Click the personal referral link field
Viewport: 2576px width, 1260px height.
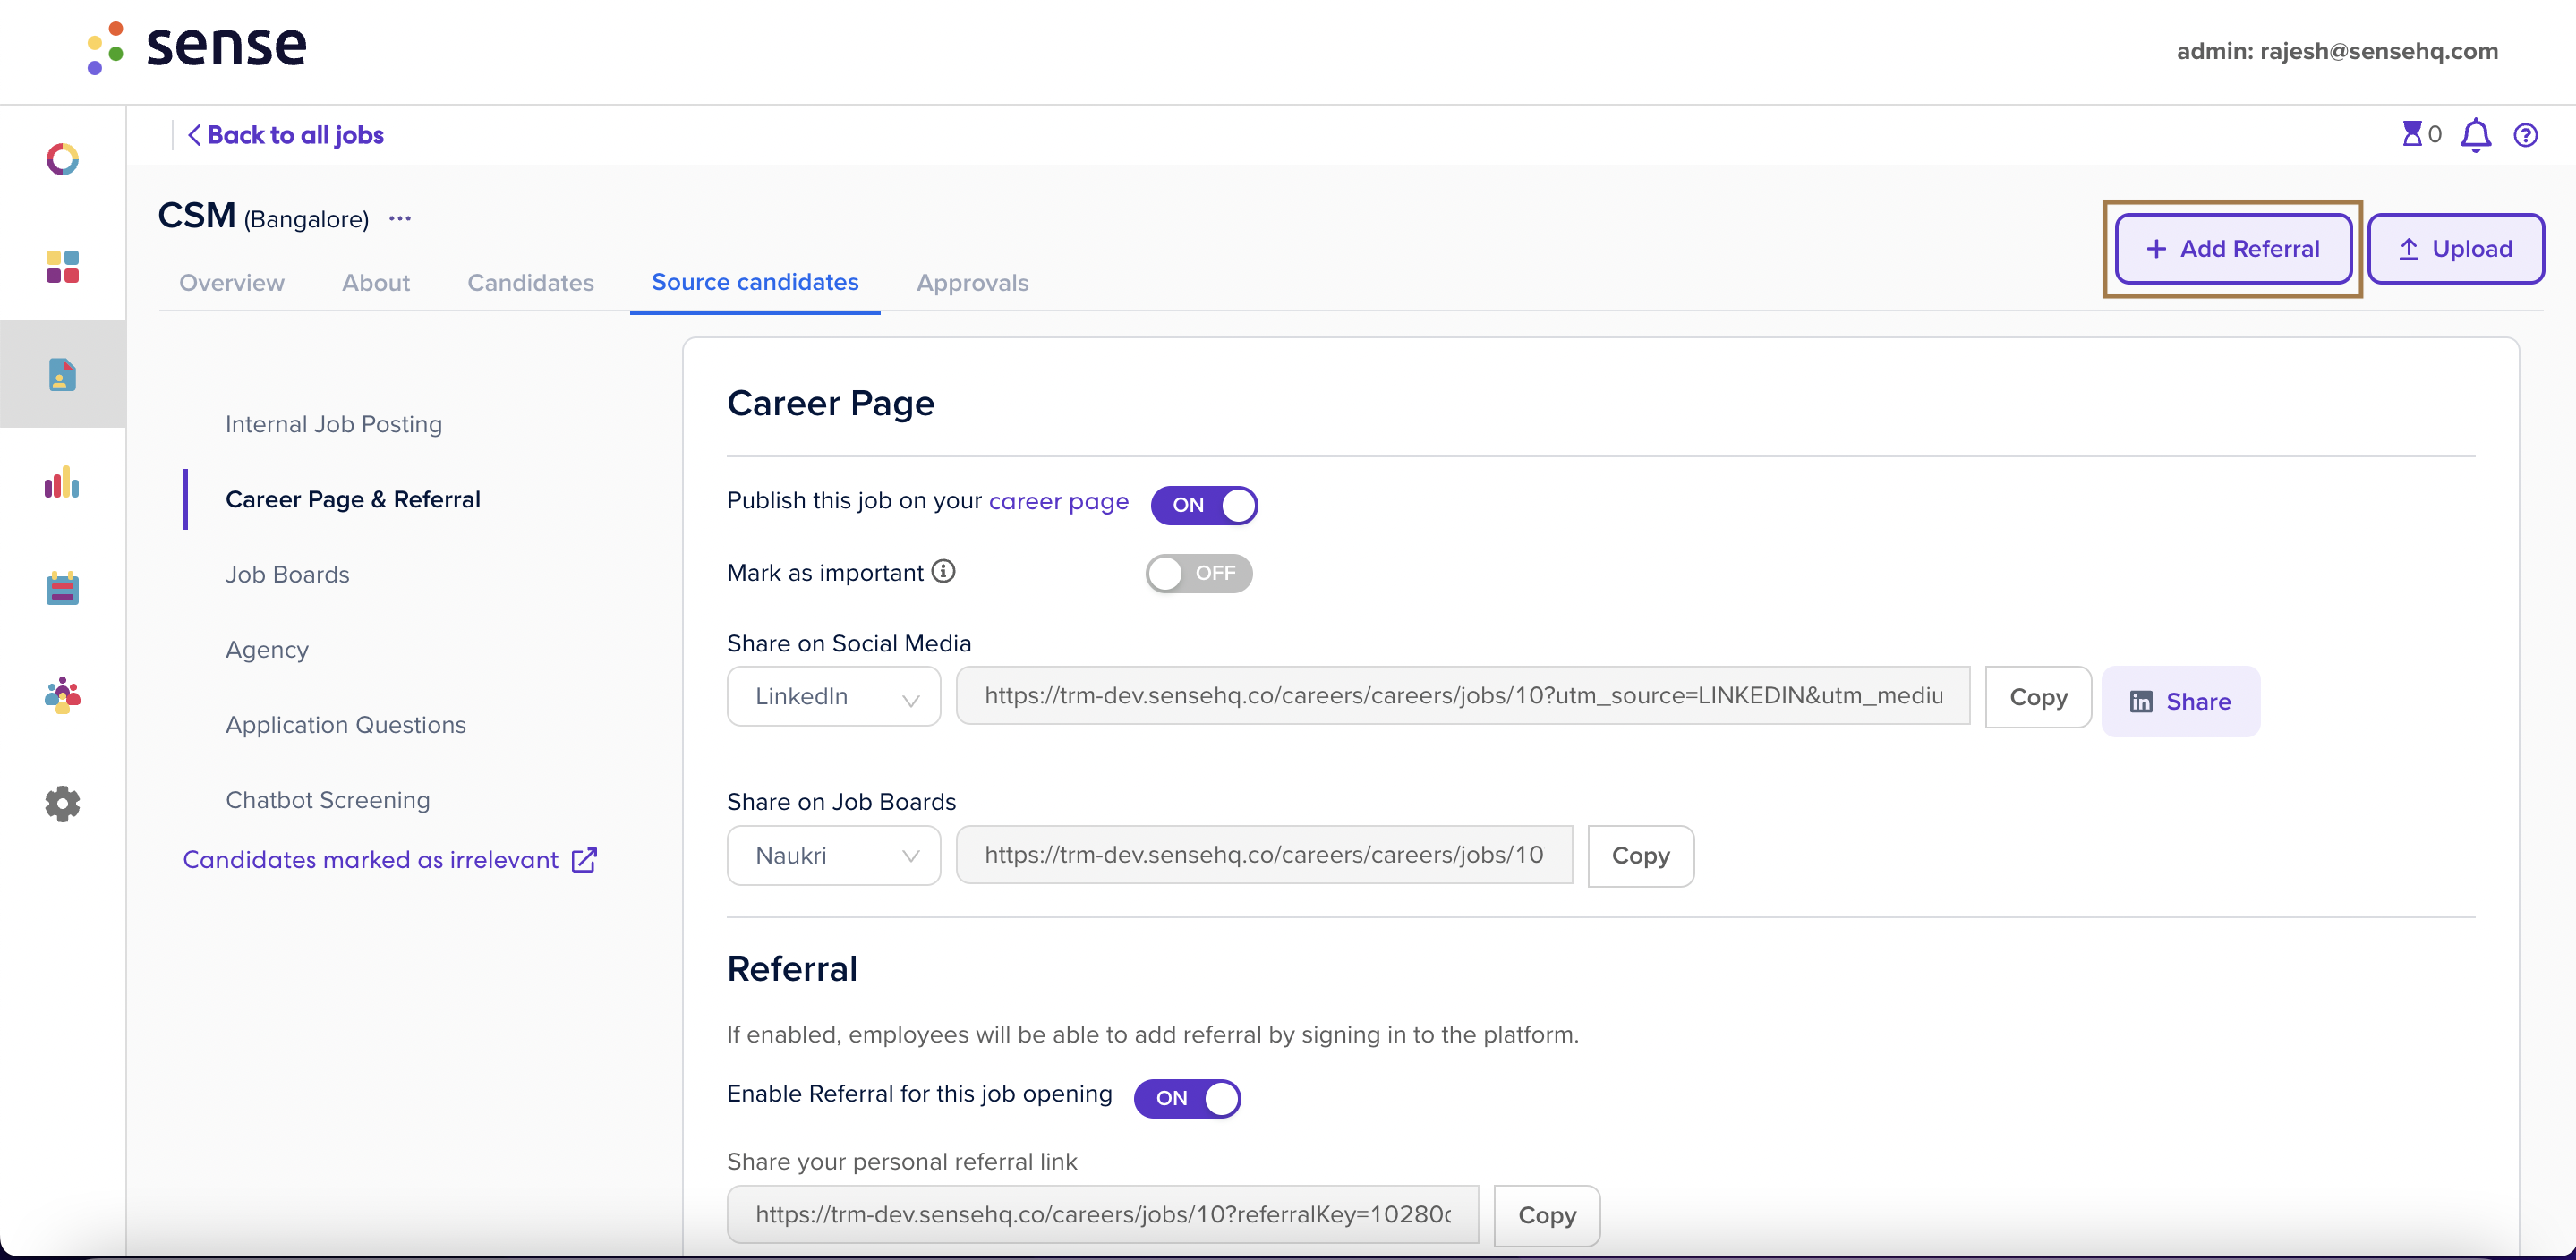point(1103,1215)
